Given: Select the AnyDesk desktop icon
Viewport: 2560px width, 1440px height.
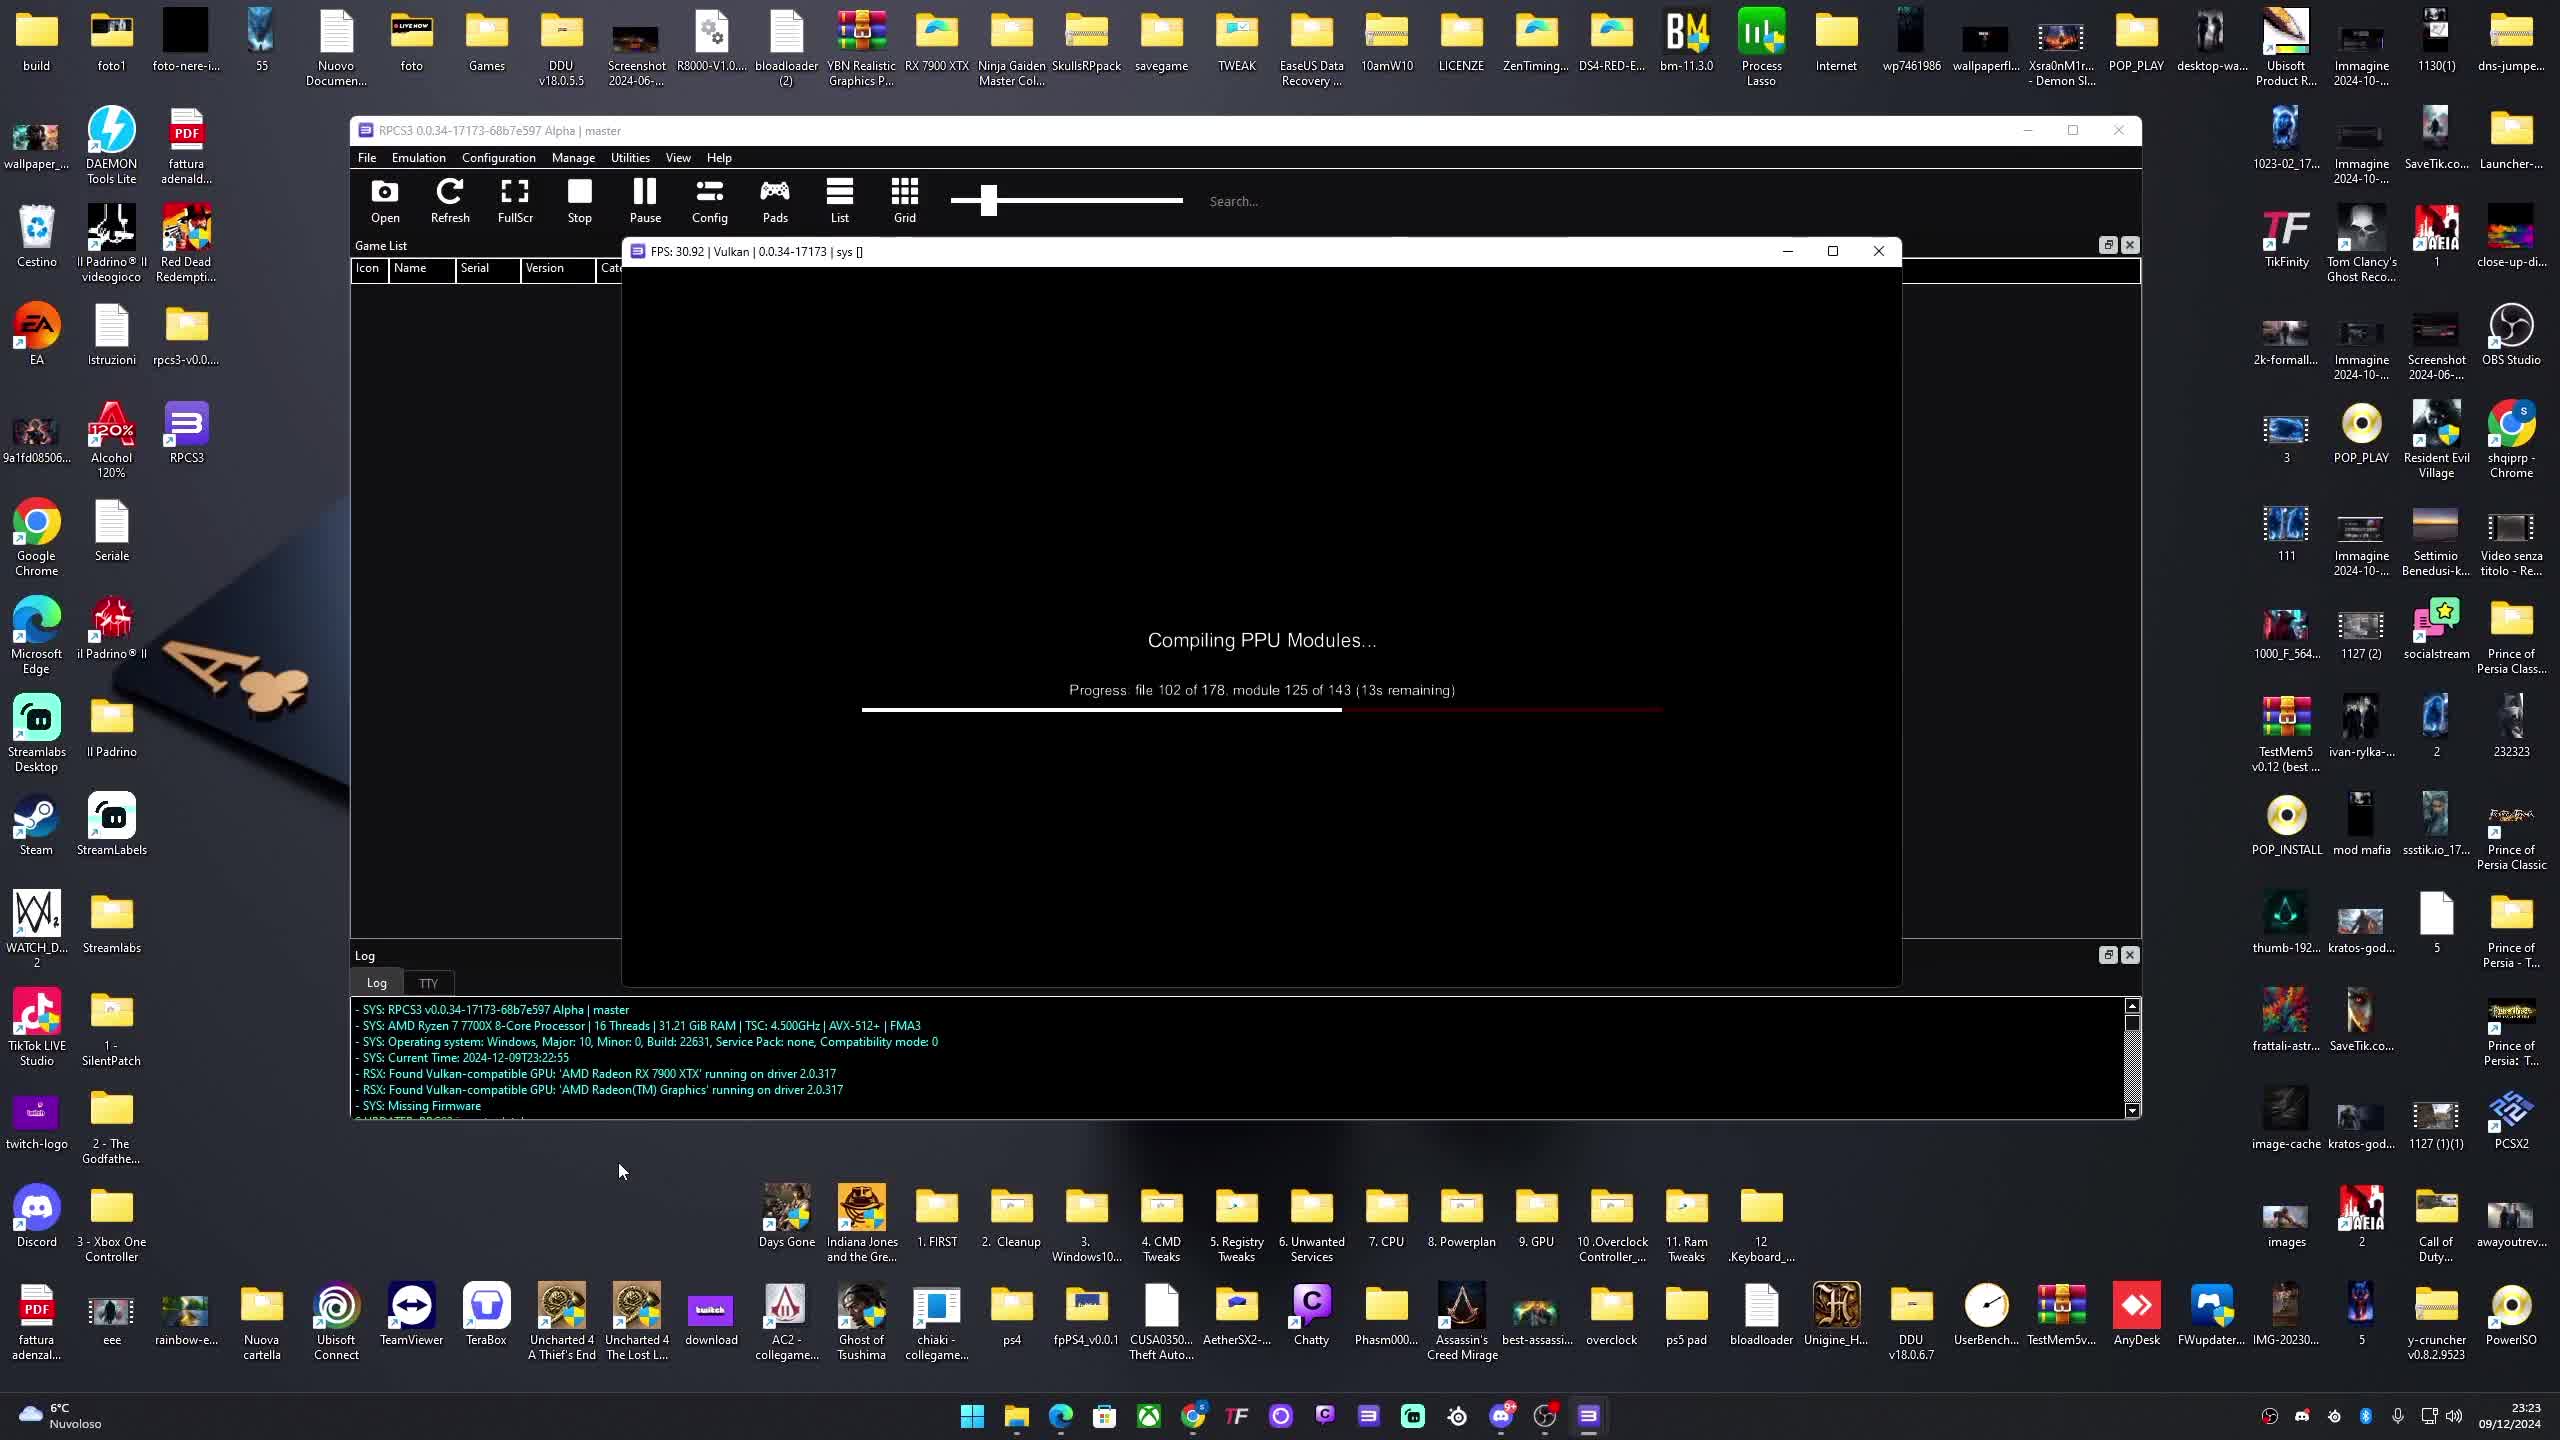Looking at the screenshot, I should click(2136, 1316).
